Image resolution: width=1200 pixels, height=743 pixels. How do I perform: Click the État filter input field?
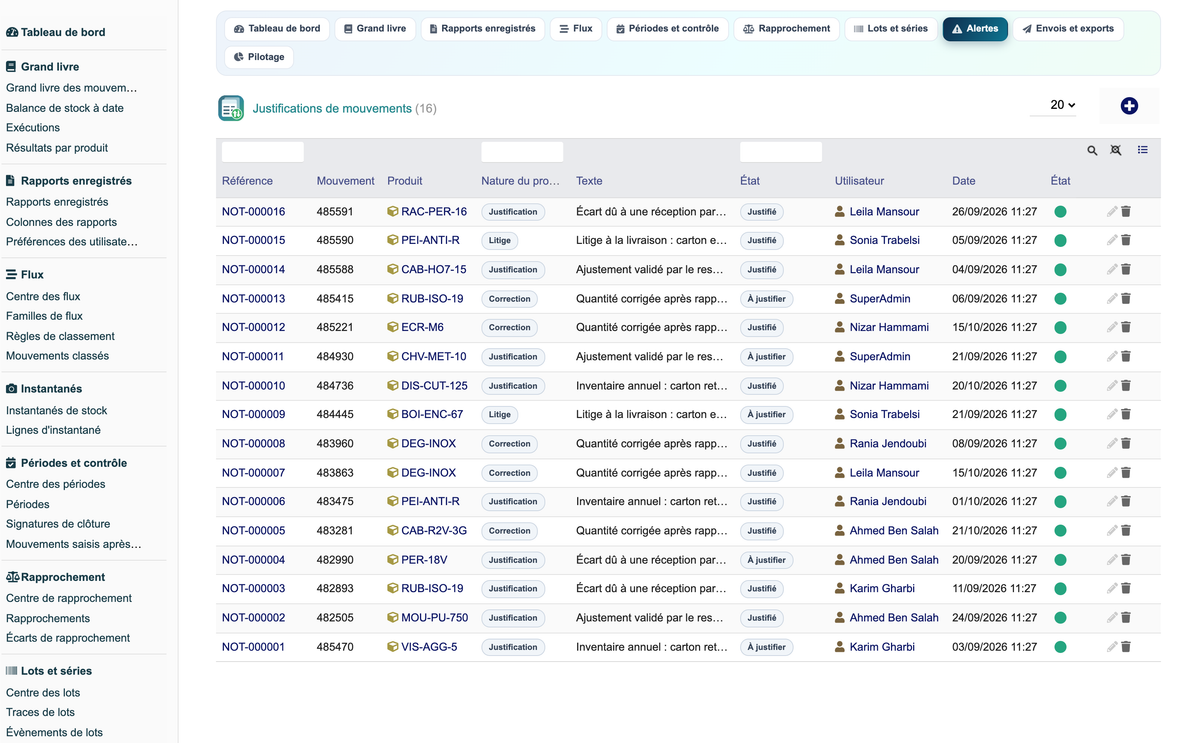point(781,152)
